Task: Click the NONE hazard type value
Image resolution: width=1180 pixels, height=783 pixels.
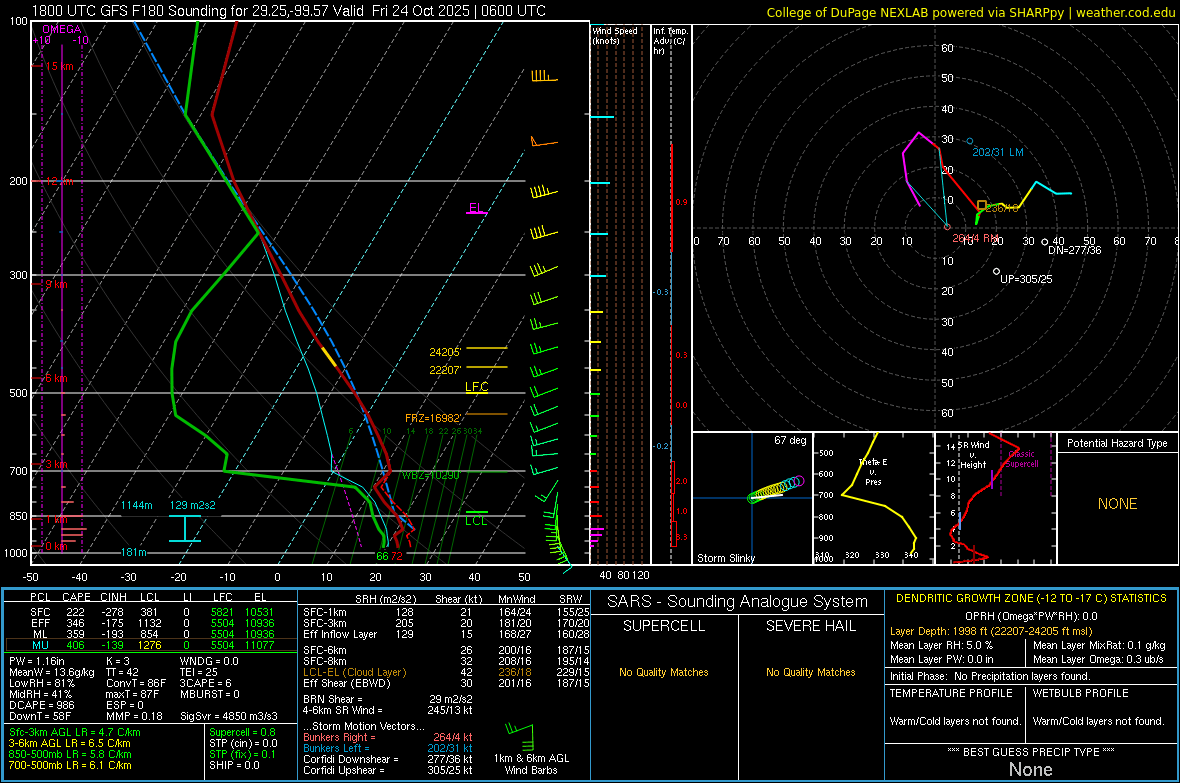Action: point(1118,504)
